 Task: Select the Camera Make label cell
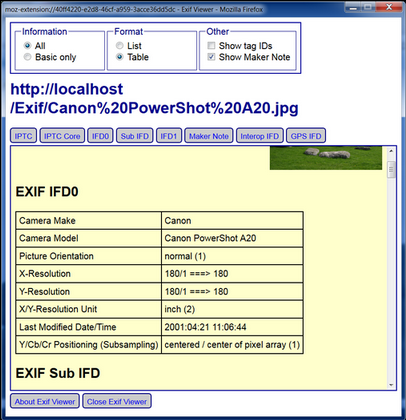(89, 220)
